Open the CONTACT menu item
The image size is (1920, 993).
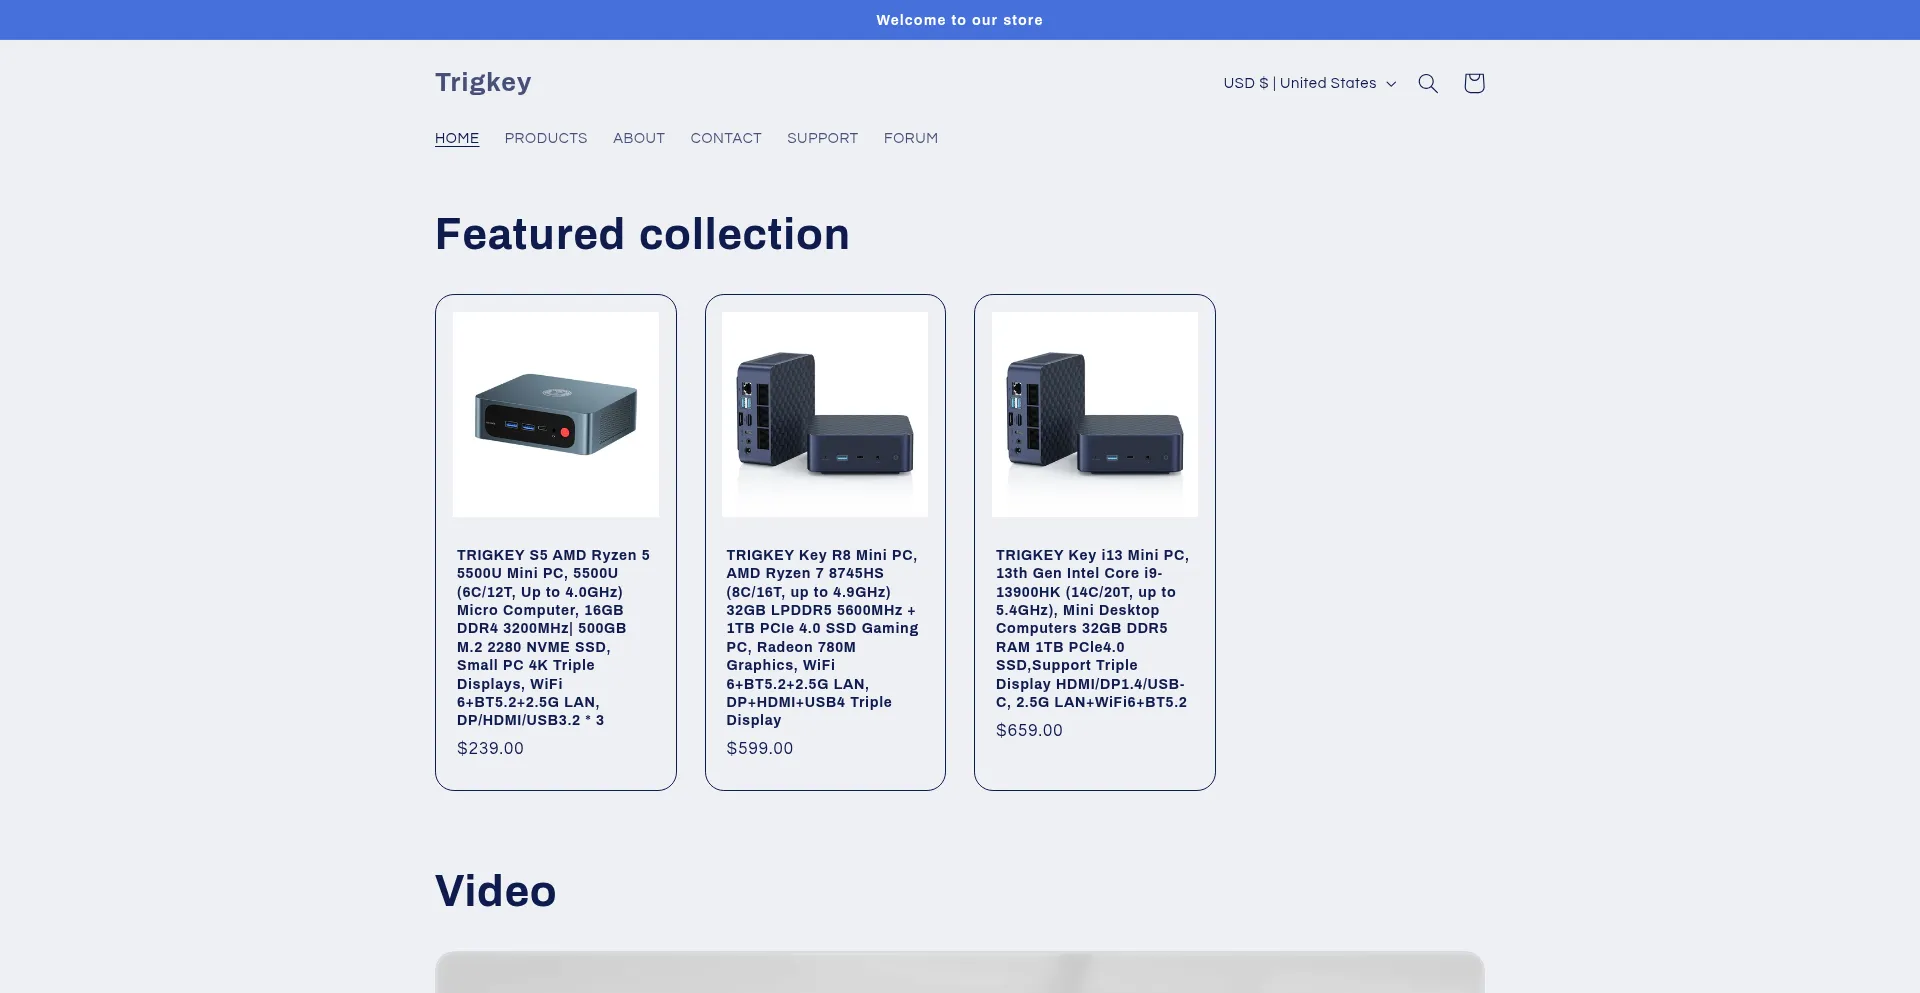726,138
